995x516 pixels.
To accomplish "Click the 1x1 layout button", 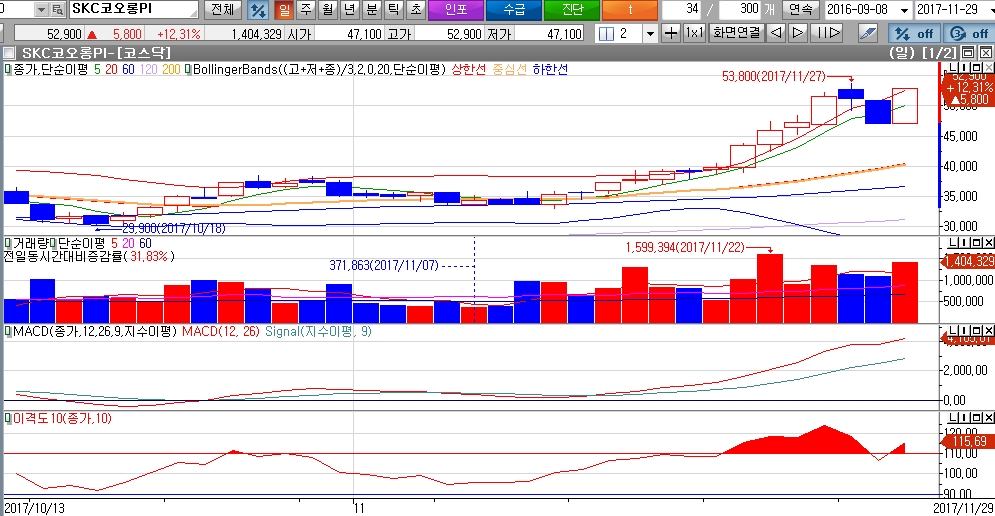I will click(x=694, y=33).
